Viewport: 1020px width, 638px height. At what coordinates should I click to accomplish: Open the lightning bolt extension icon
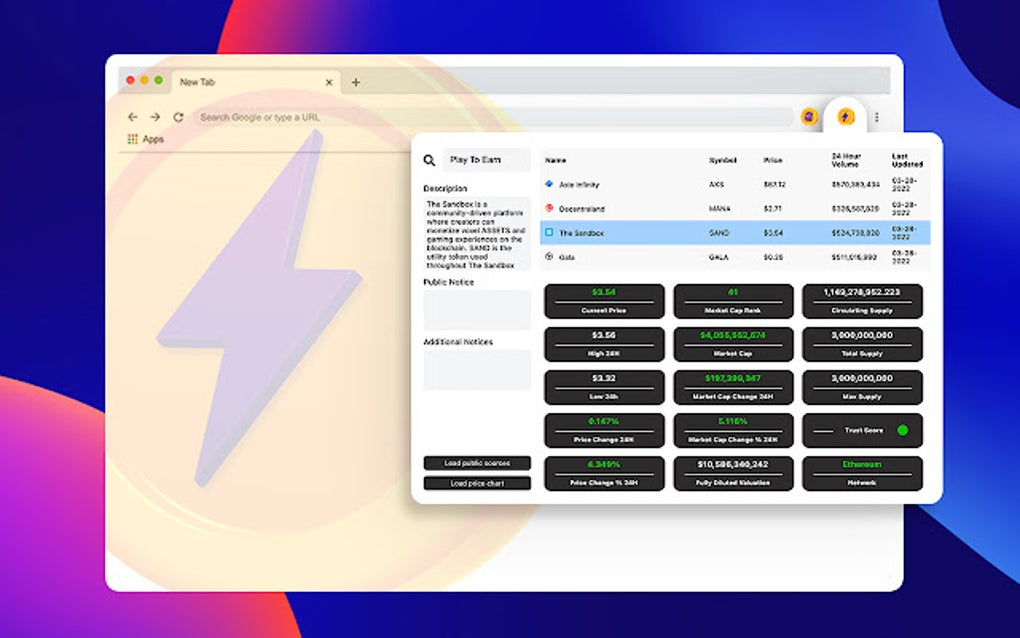(x=845, y=116)
